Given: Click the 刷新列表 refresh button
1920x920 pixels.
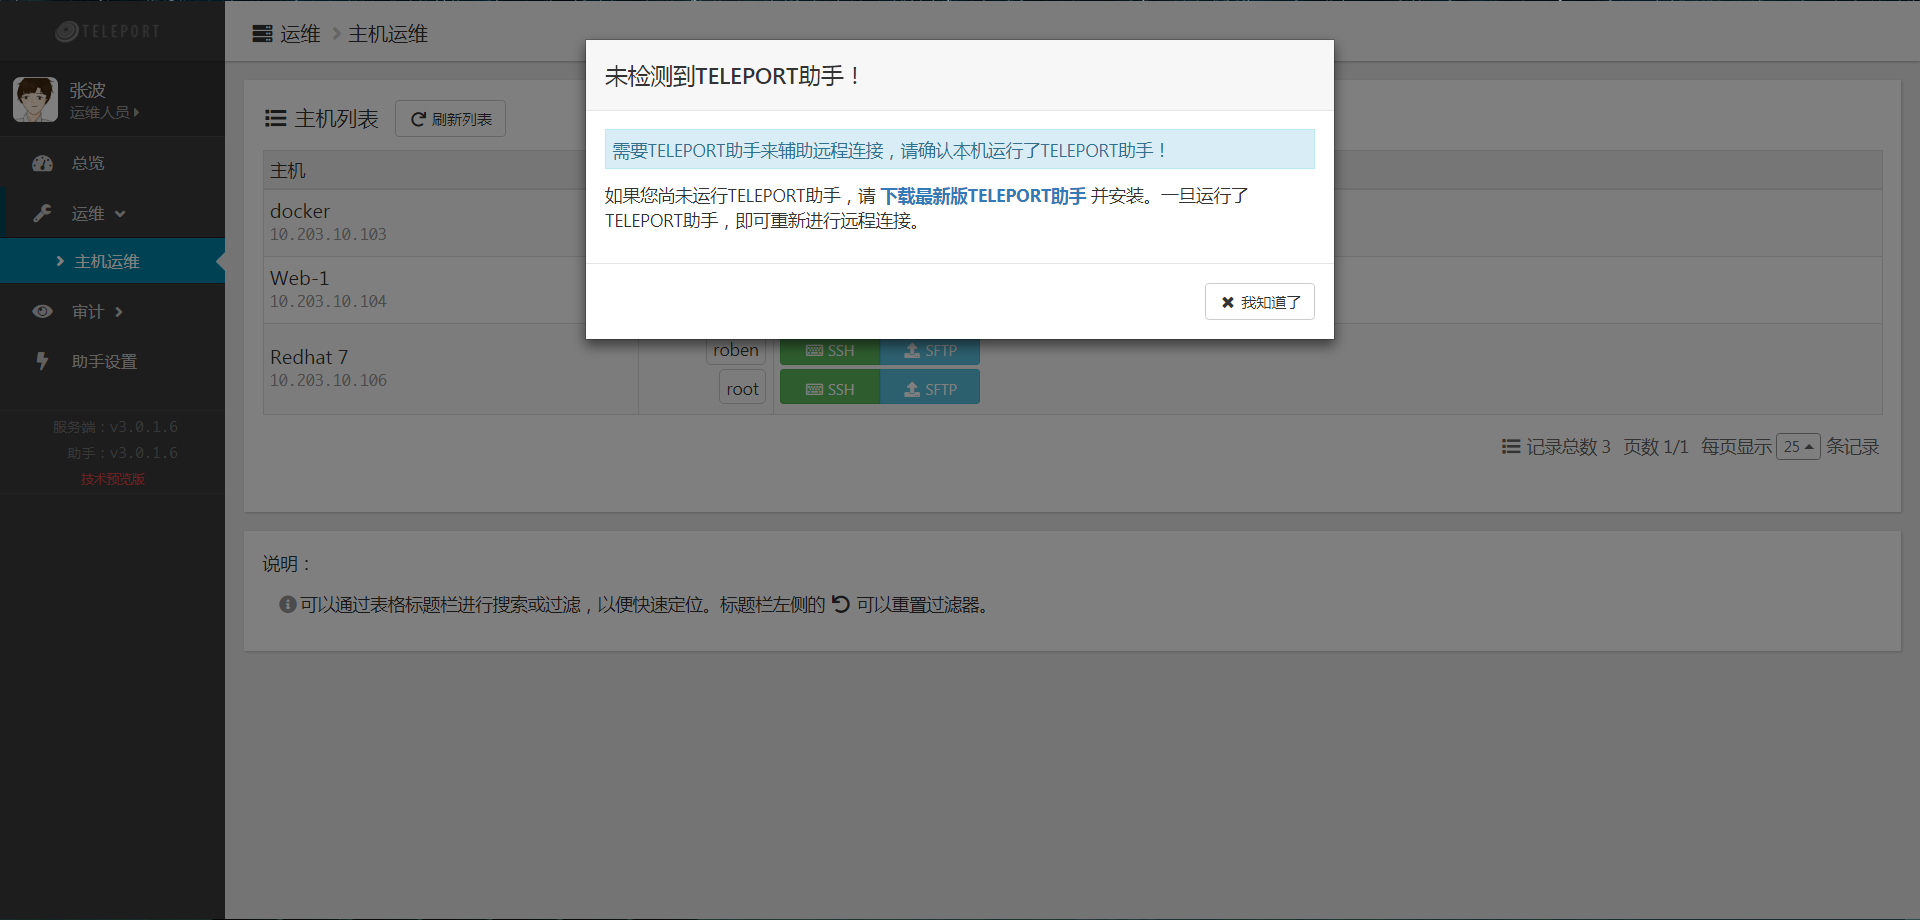Looking at the screenshot, I should tap(450, 119).
